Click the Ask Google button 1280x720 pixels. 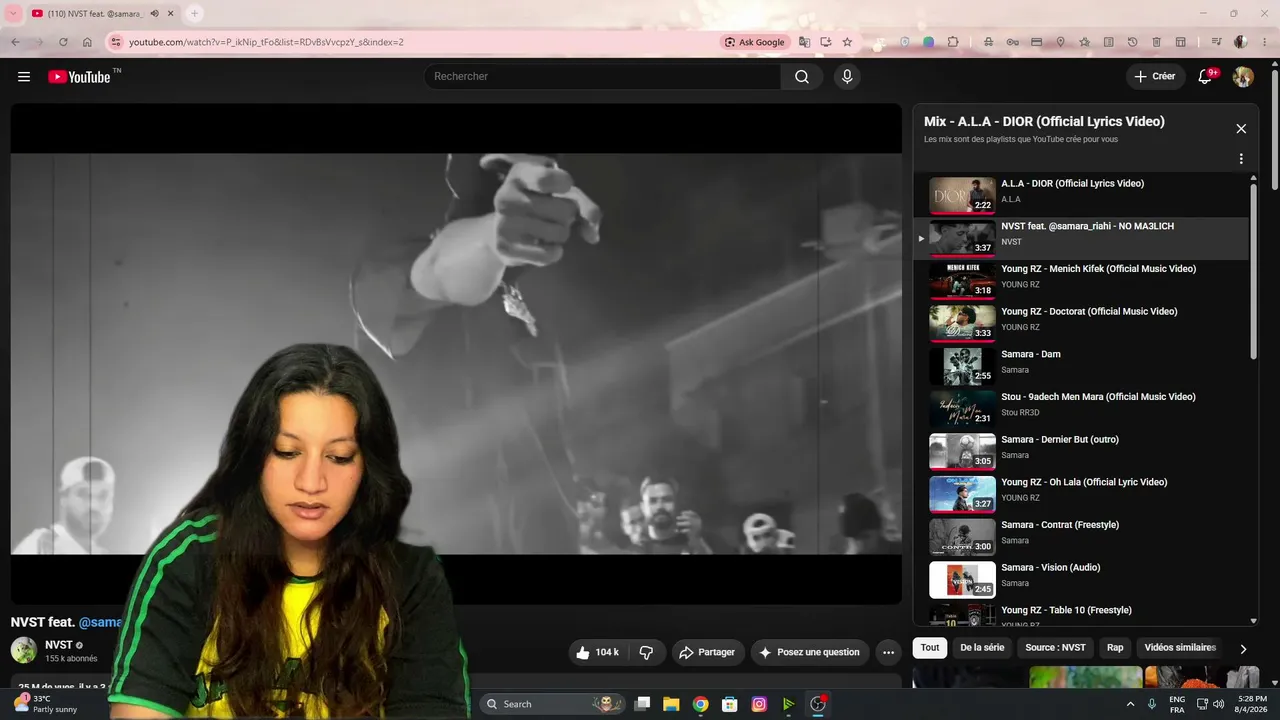755,42
